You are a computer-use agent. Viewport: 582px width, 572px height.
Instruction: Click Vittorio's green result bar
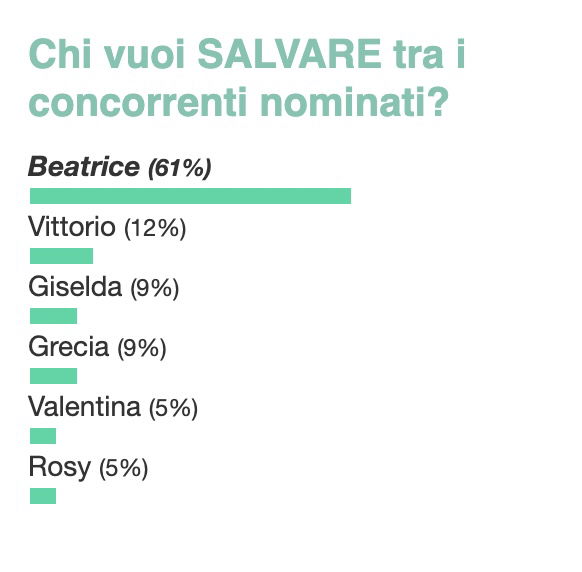pyautogui.click(x=61, y=256)
